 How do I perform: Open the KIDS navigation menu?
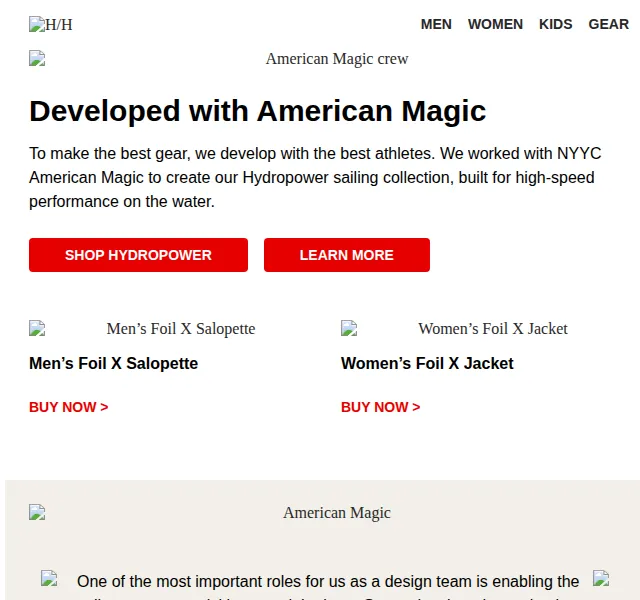pos(556,24)
